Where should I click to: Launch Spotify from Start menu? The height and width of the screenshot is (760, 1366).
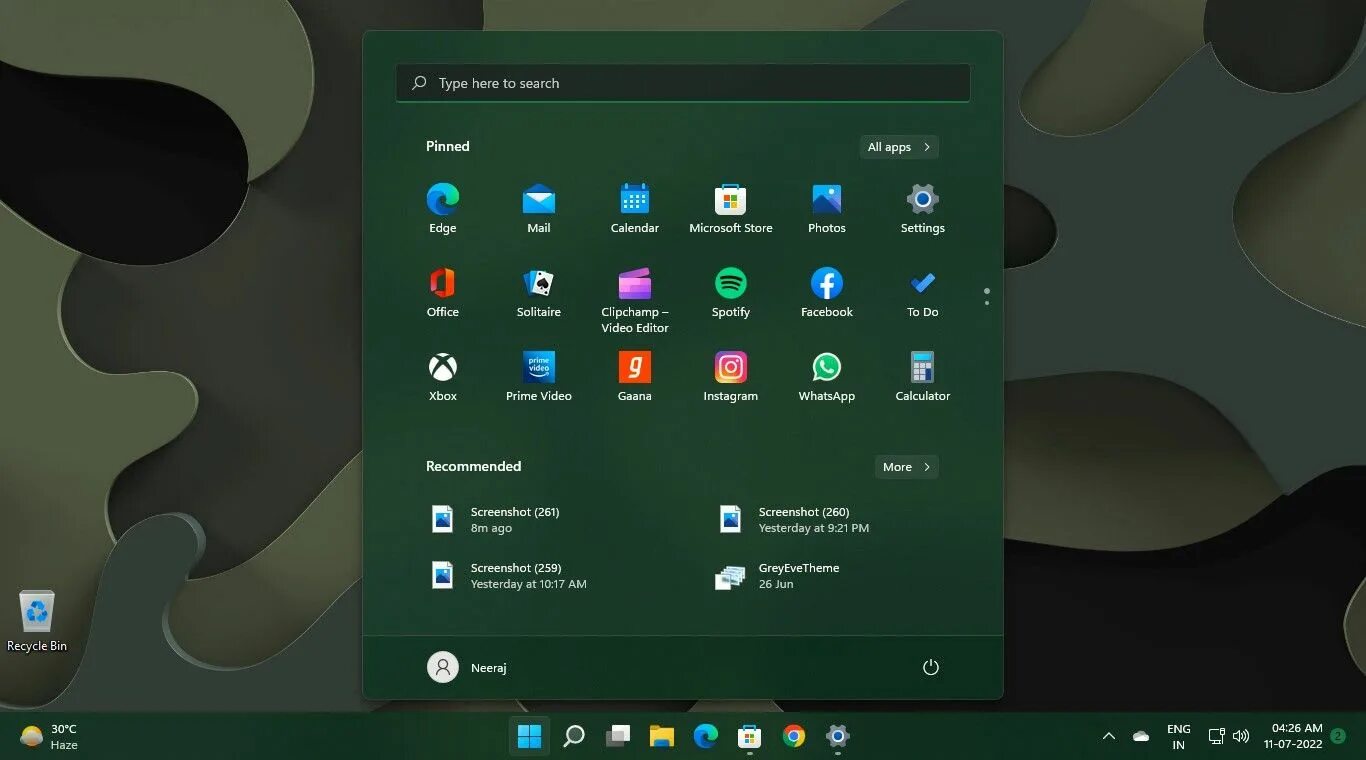[731, 292]
